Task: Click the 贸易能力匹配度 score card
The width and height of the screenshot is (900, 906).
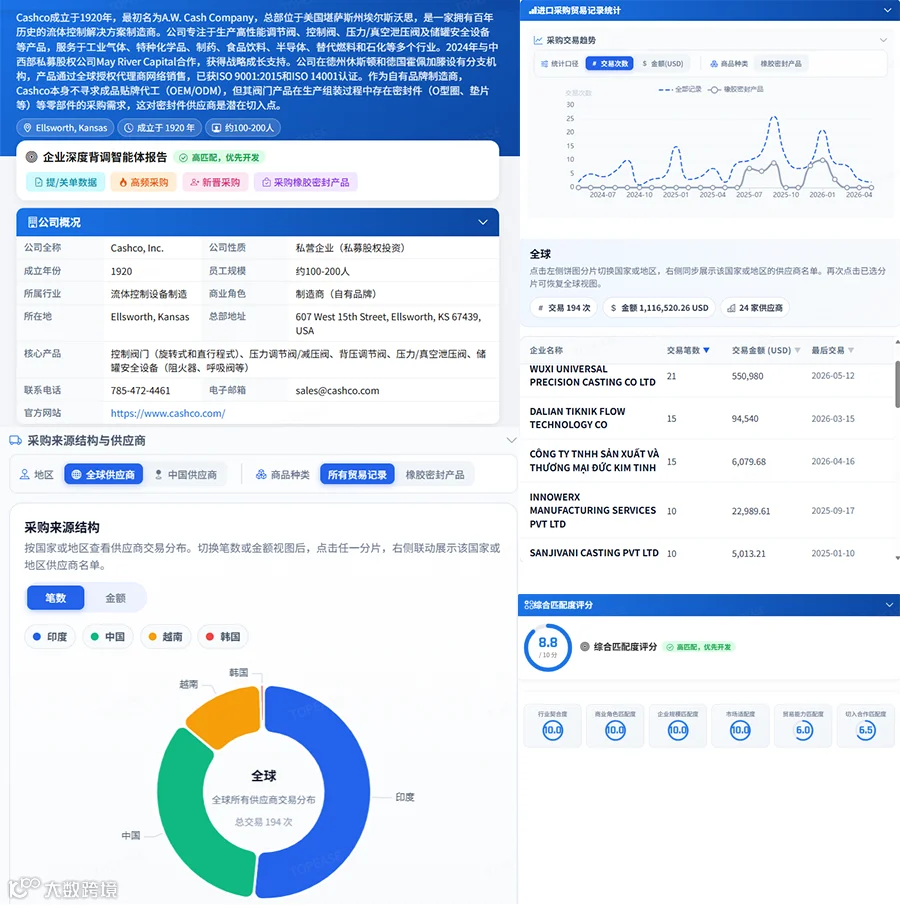Action: click(803, 725)
